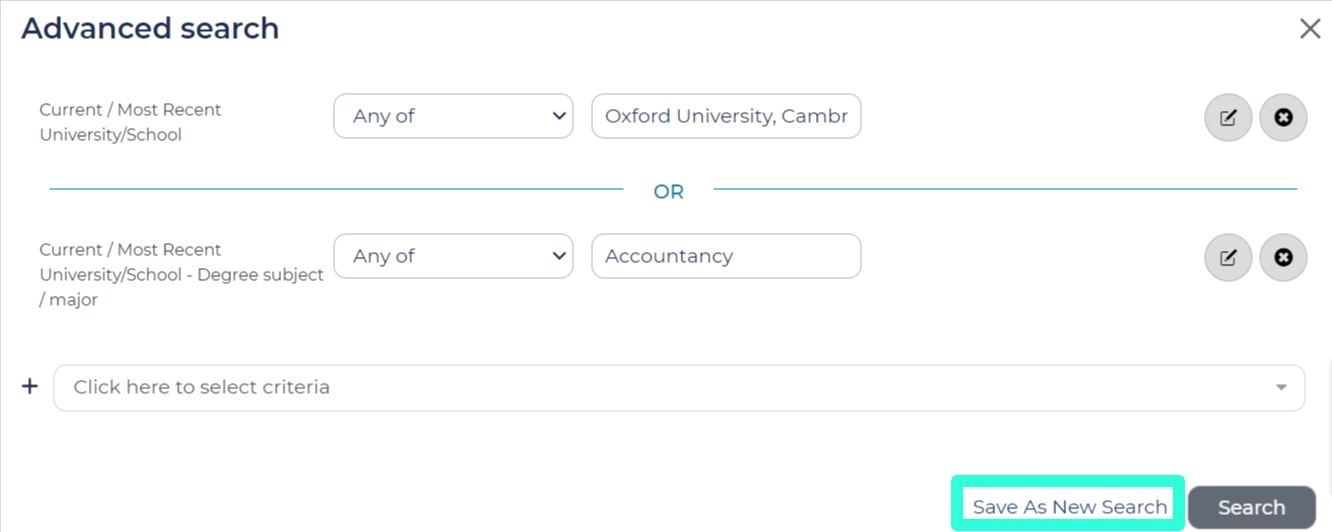Run the Search button
The image size is (1332, 532).
click(x=1251, y=508)
